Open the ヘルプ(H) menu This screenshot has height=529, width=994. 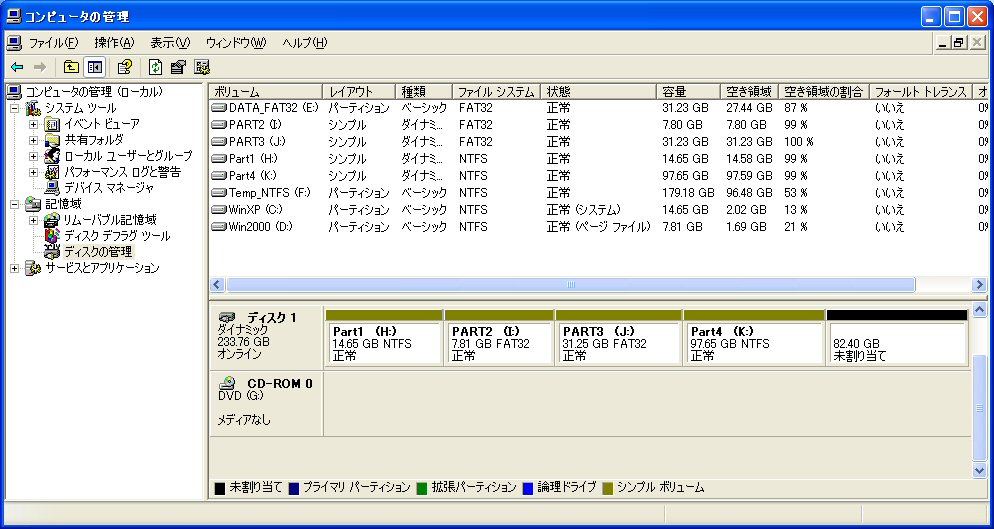click(305, 42)
